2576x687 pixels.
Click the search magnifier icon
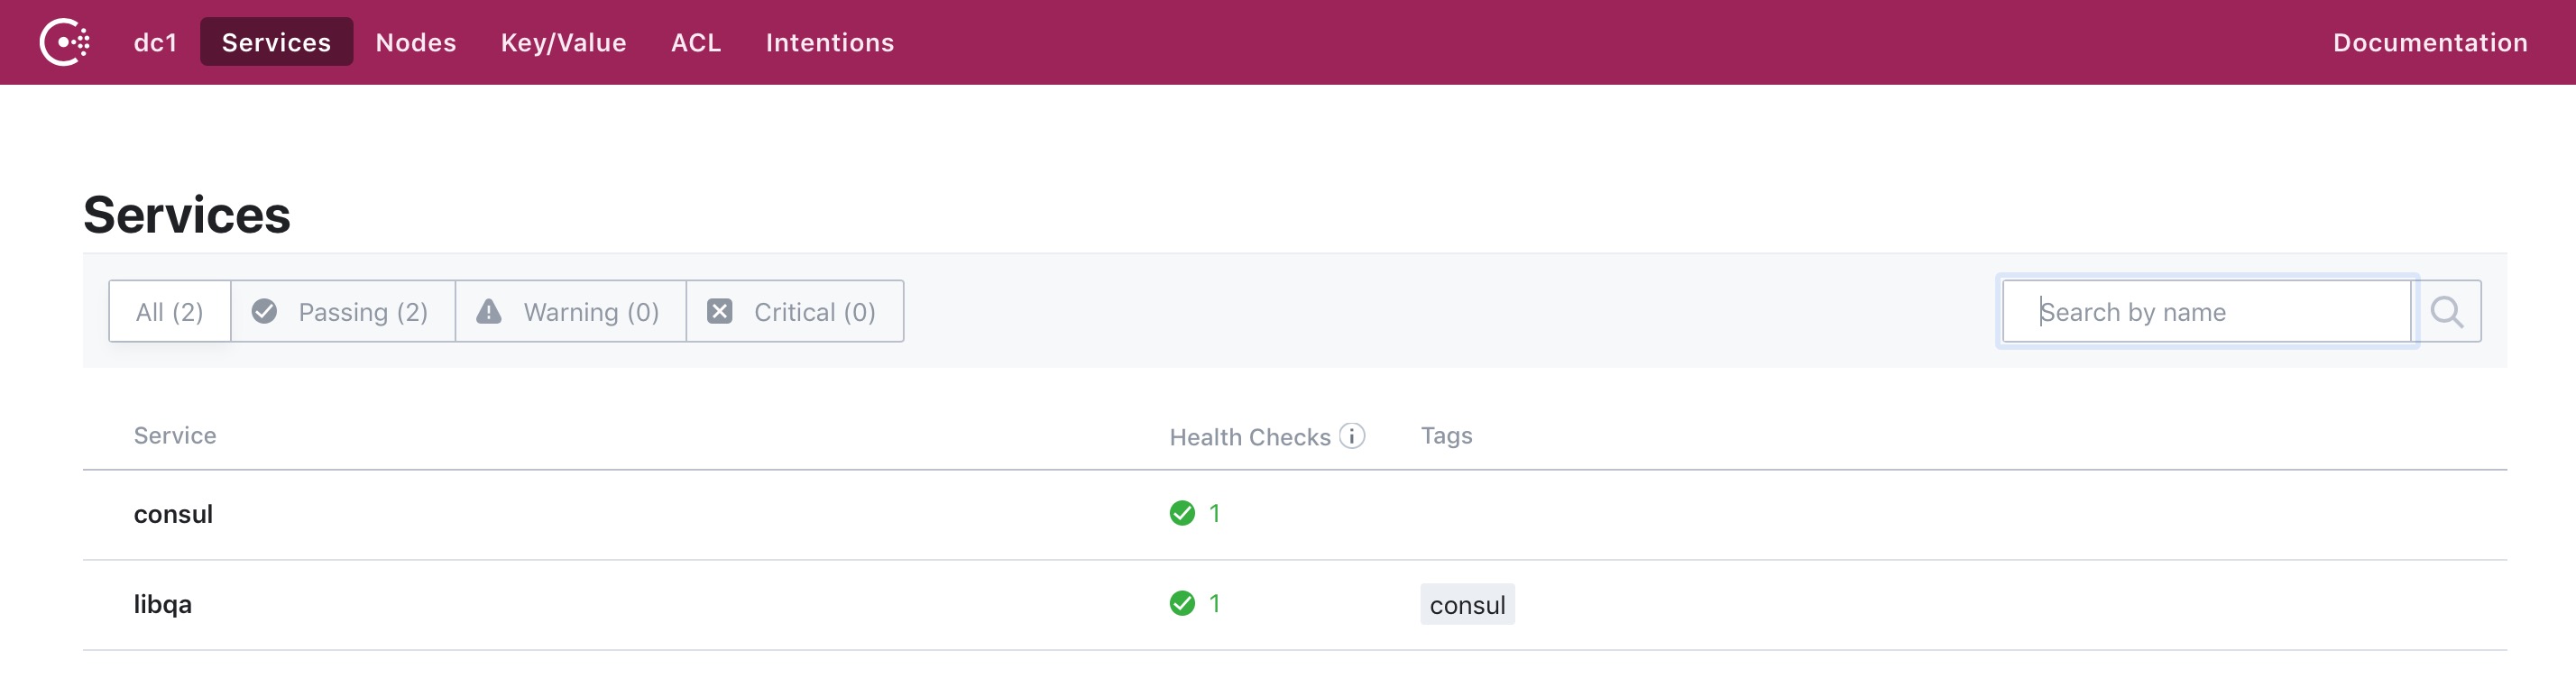click(x=2446, y=312)
